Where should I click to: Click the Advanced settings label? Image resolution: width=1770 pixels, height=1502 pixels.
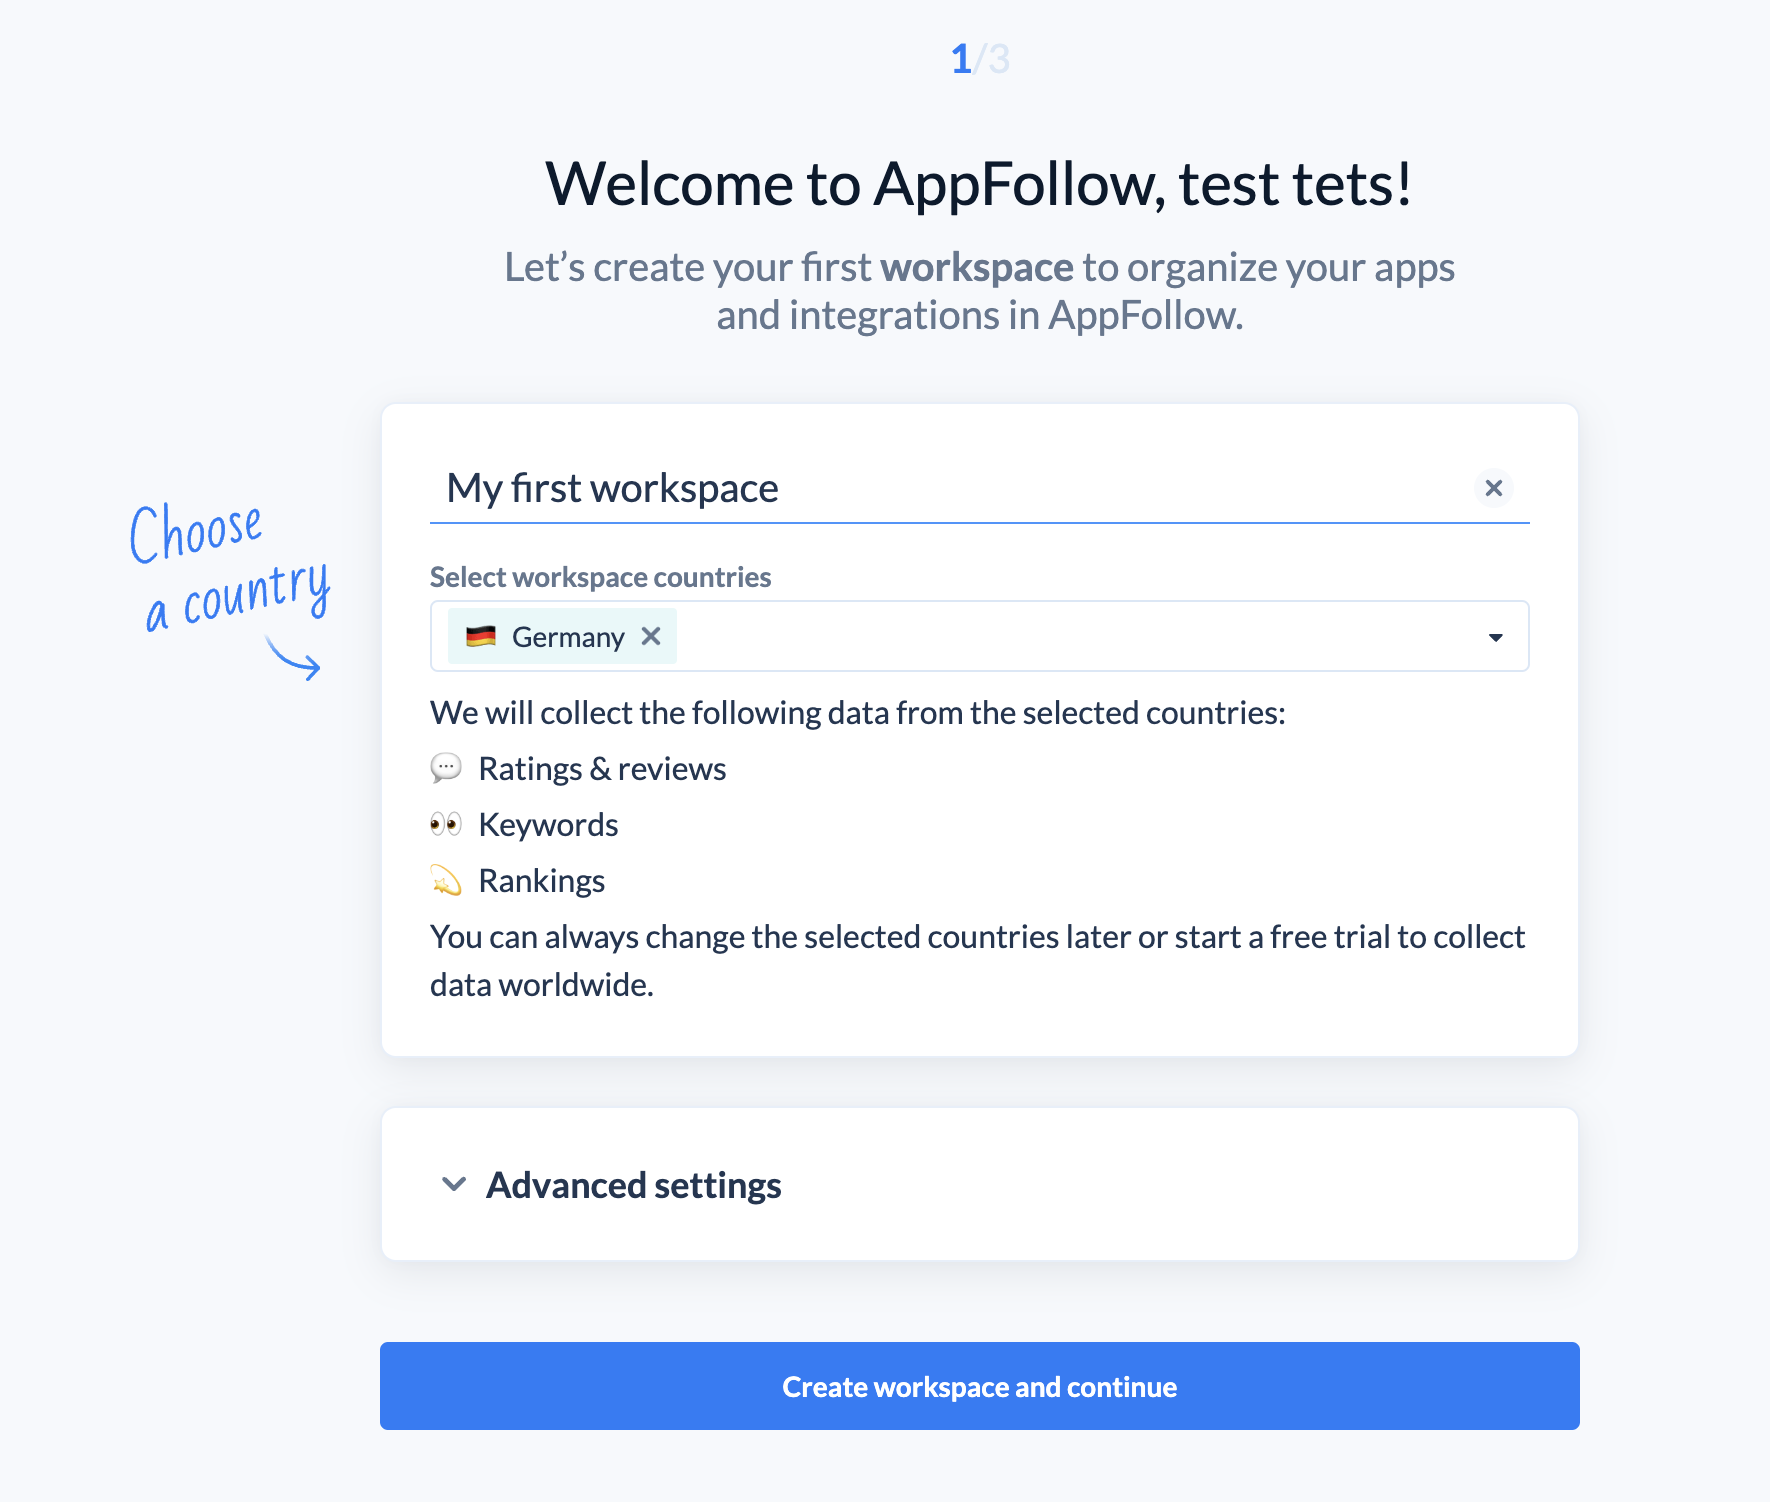(633, 1185)
